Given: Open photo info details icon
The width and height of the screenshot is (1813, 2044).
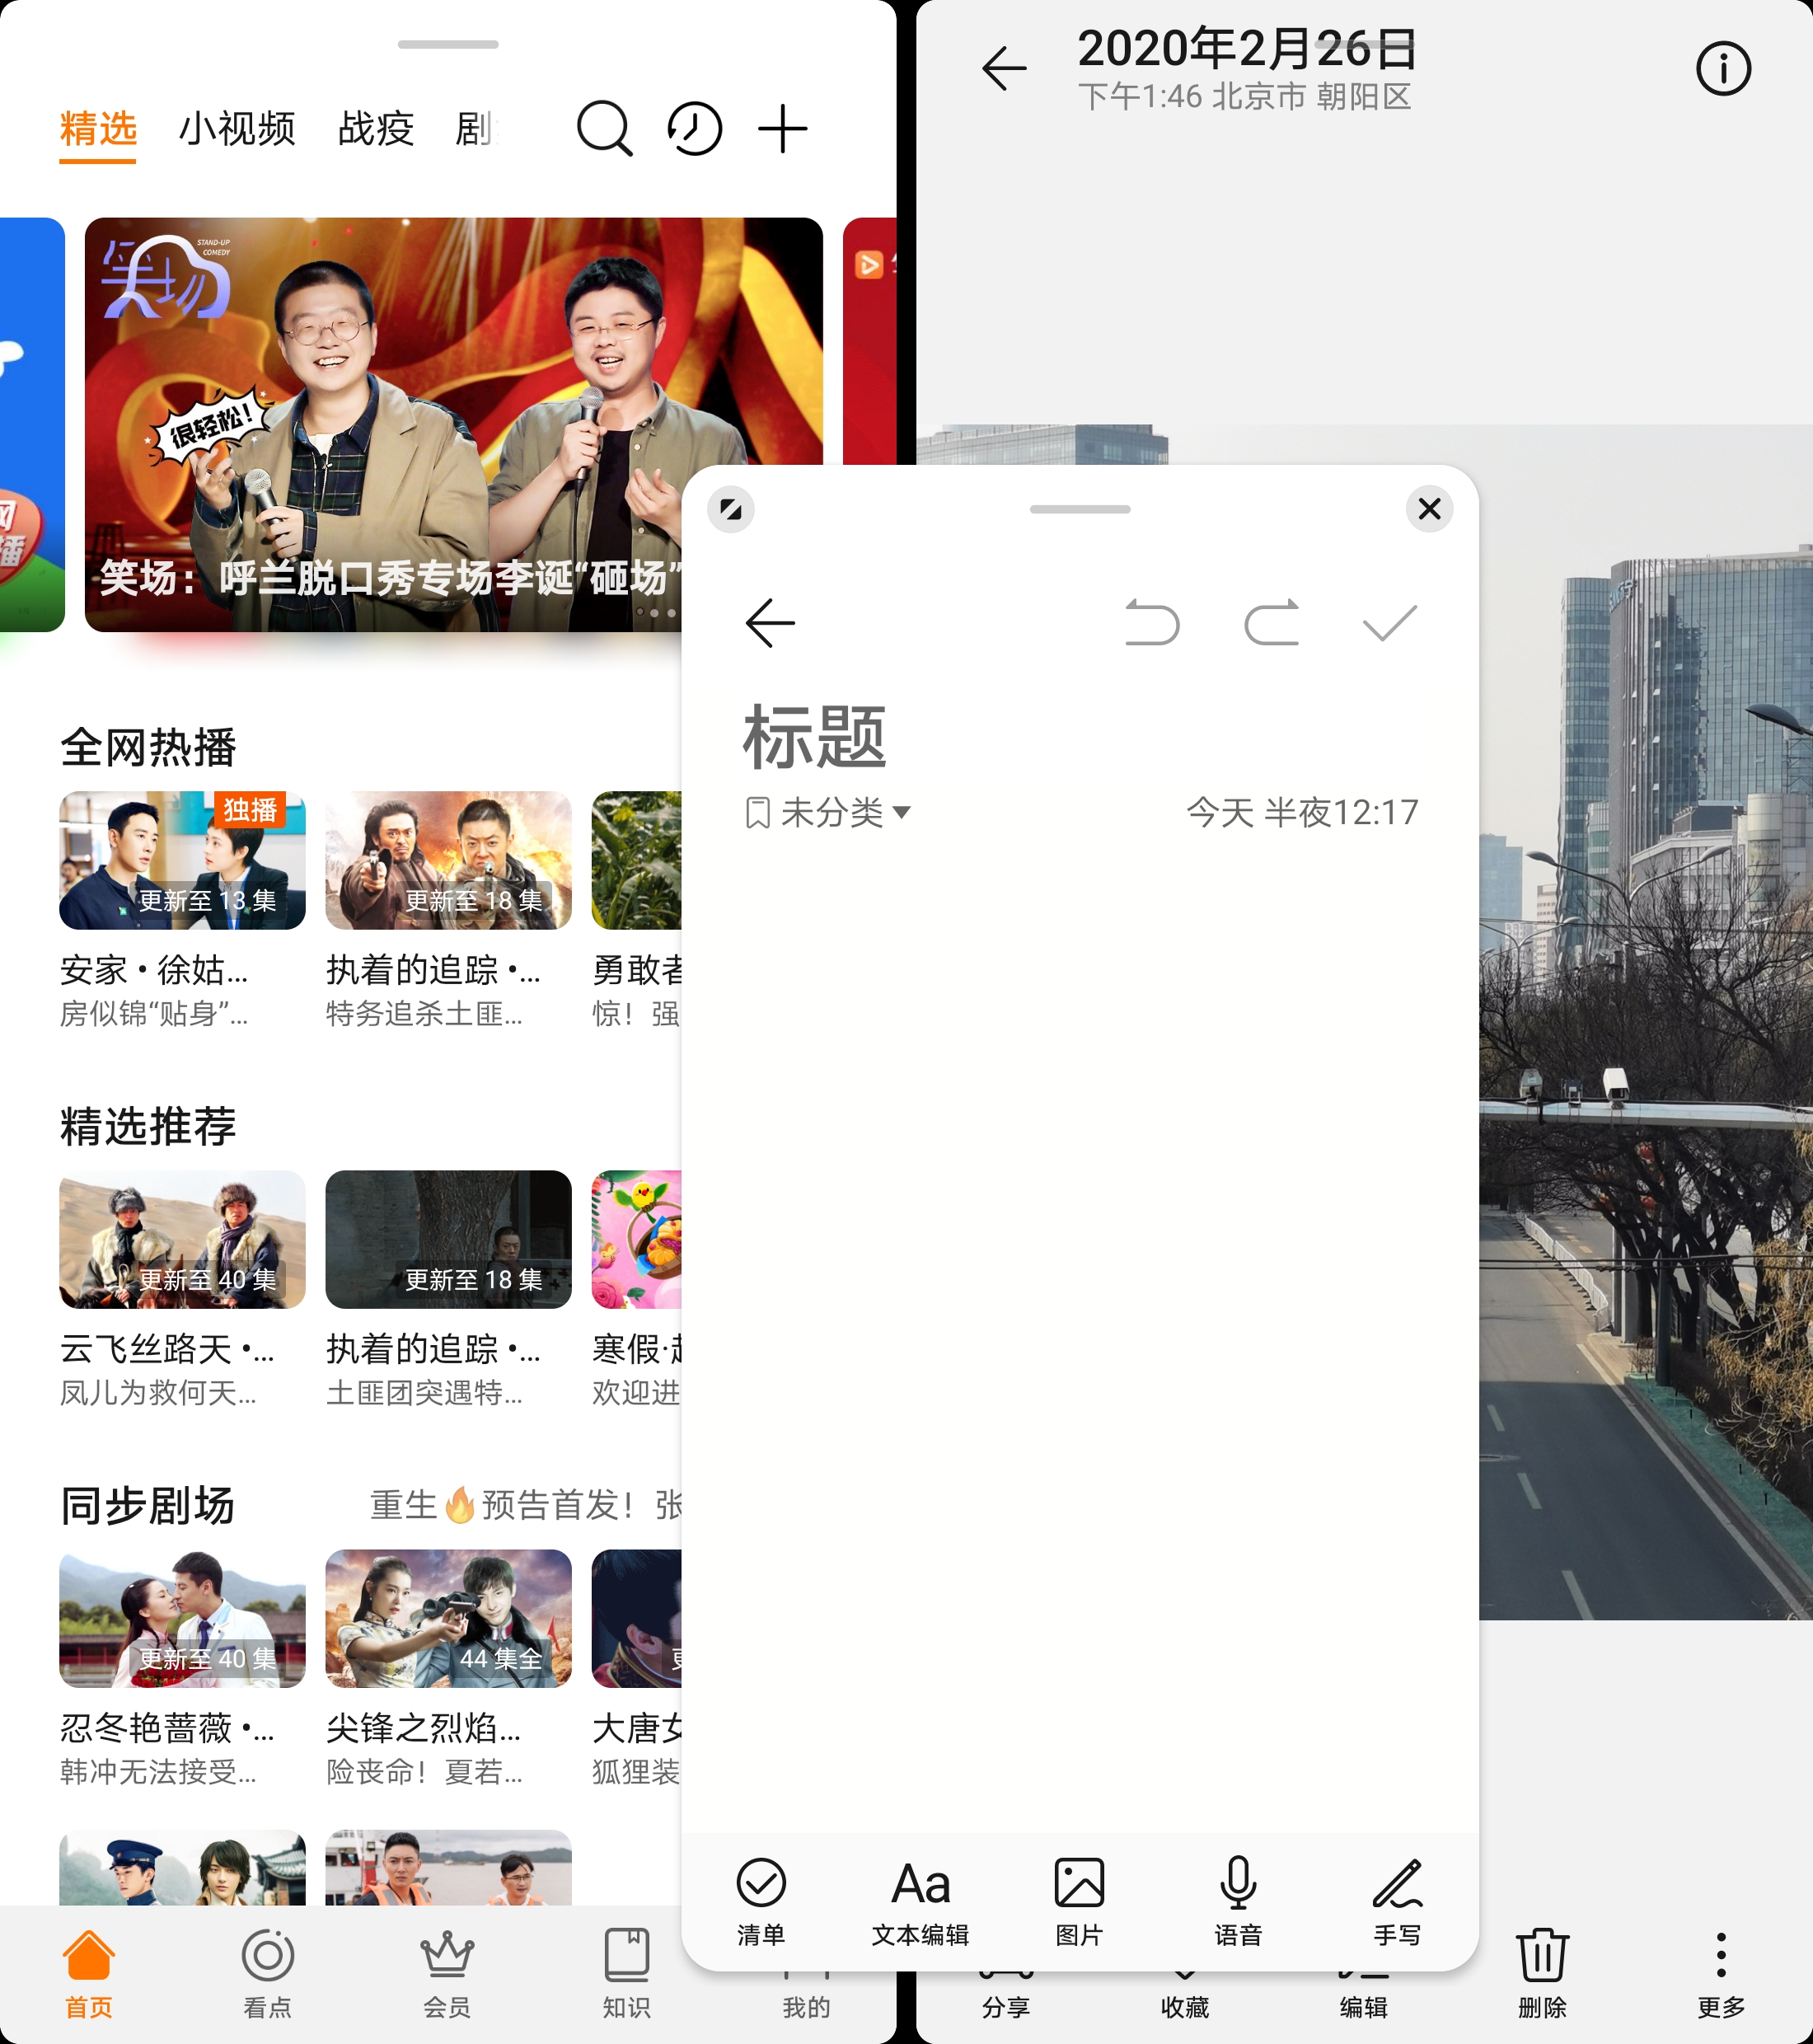Looking at the screenshot, I should tap(1722, 69).
